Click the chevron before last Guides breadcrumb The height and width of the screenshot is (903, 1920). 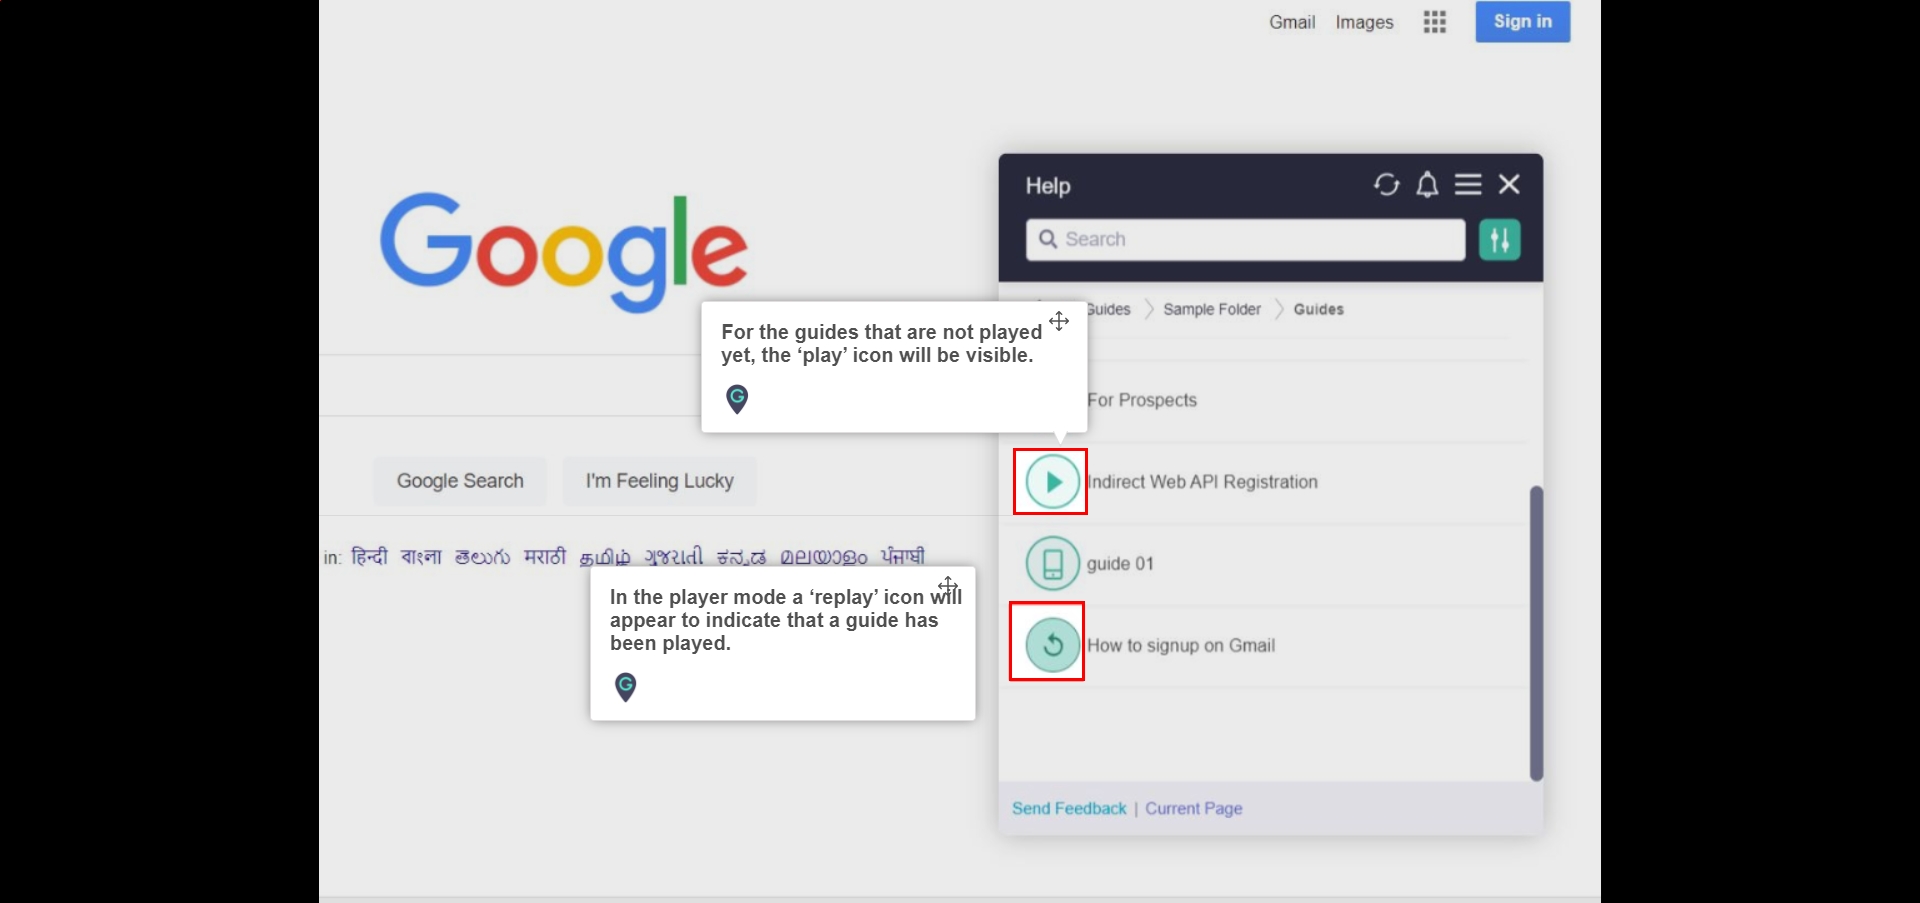coord(1278,310)
